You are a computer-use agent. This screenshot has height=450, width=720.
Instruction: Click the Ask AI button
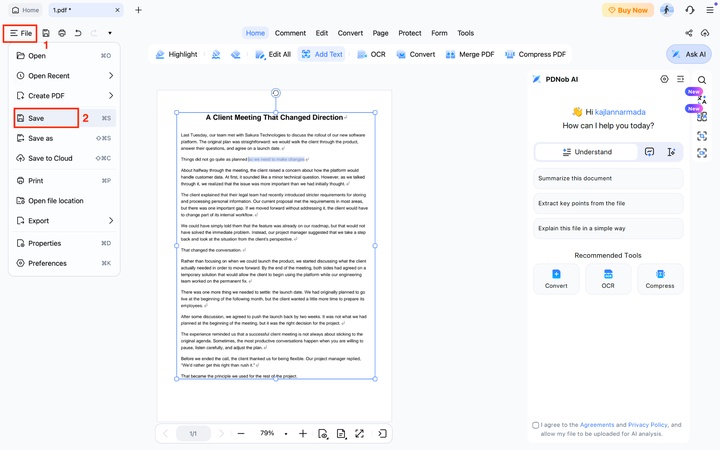point(689,54)
